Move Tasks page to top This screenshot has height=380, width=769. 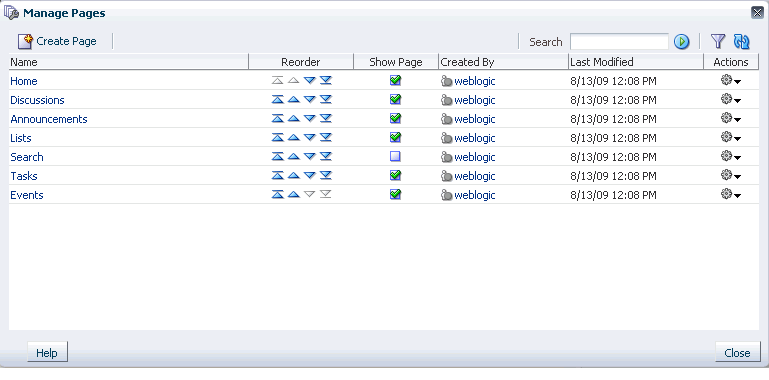tap(278, 176)
